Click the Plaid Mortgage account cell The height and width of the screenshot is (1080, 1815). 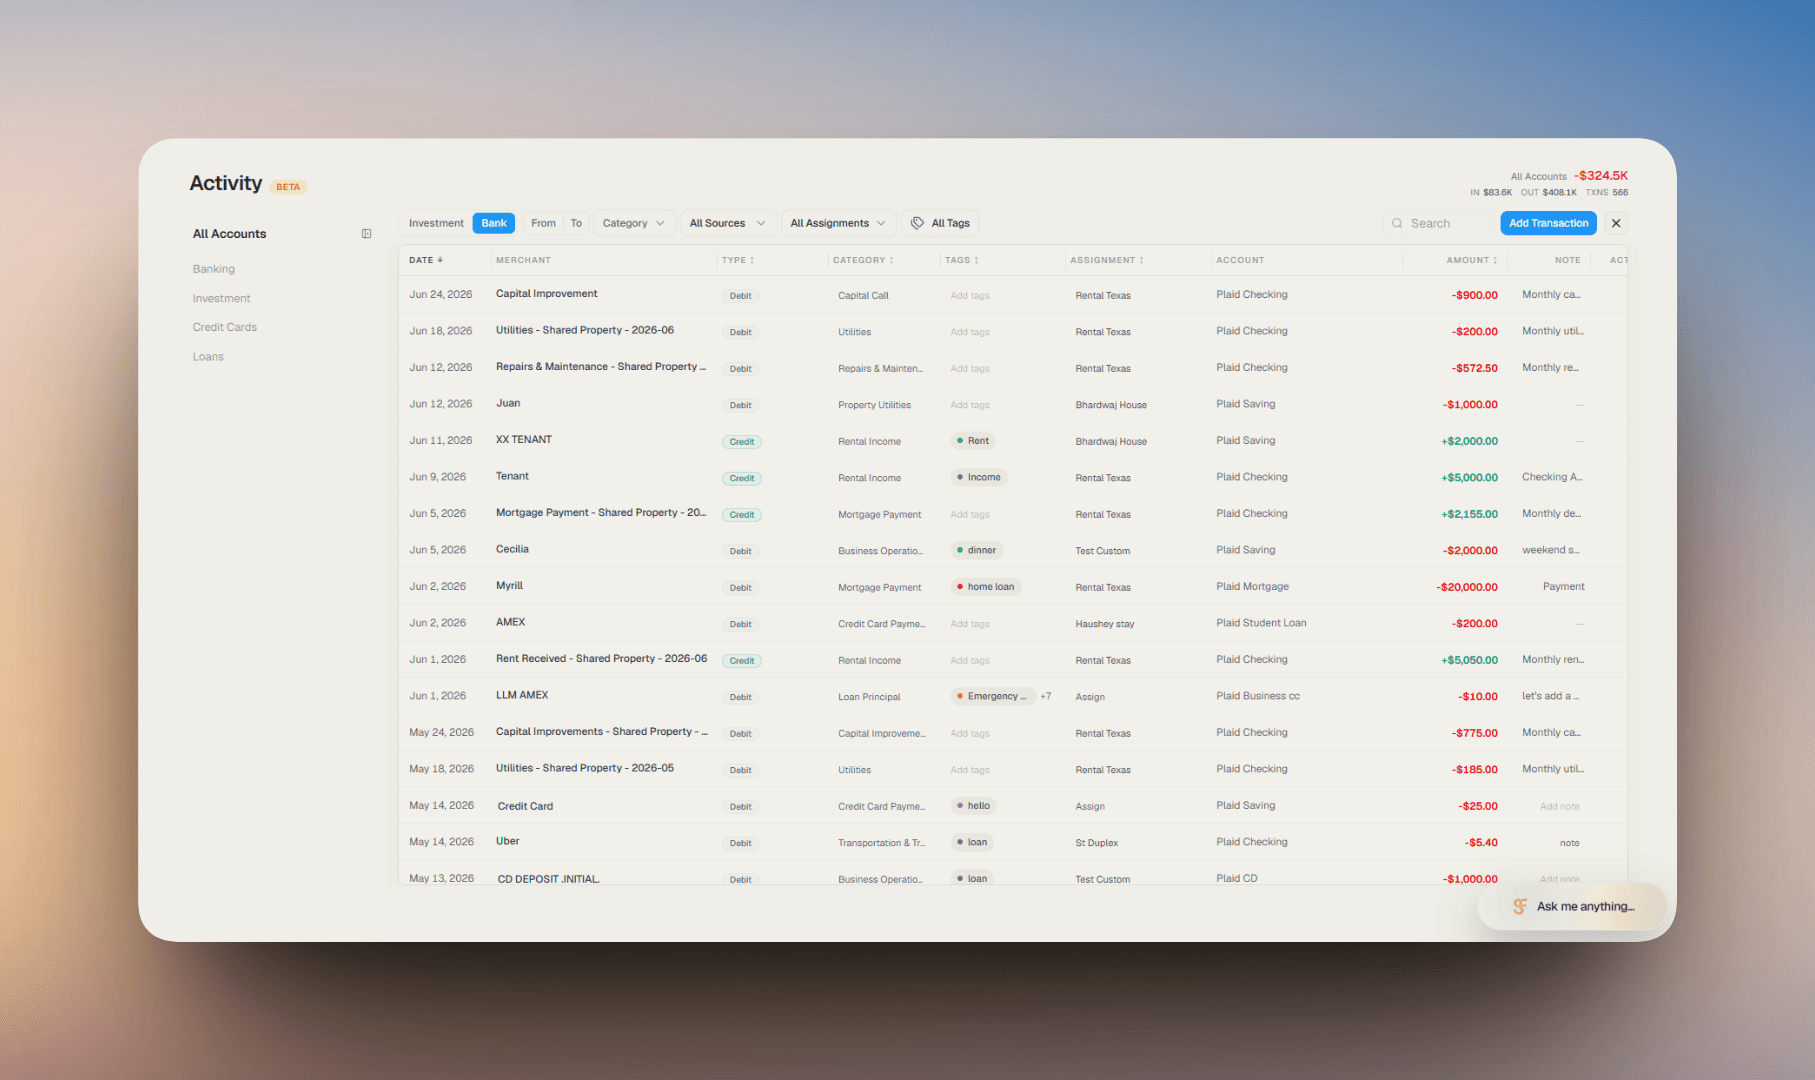[x=1252, y=587]
